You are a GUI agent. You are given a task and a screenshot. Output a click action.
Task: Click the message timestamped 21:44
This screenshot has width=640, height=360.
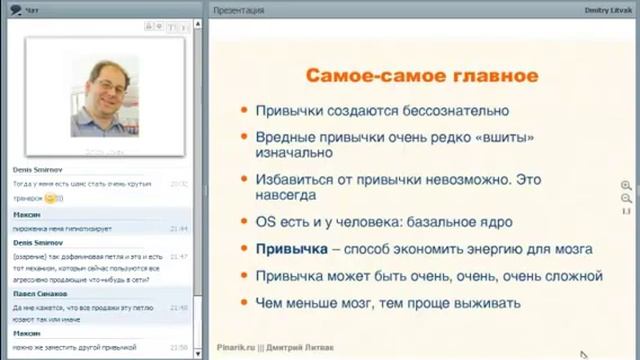pyautogui.click(x=62, y=229)
